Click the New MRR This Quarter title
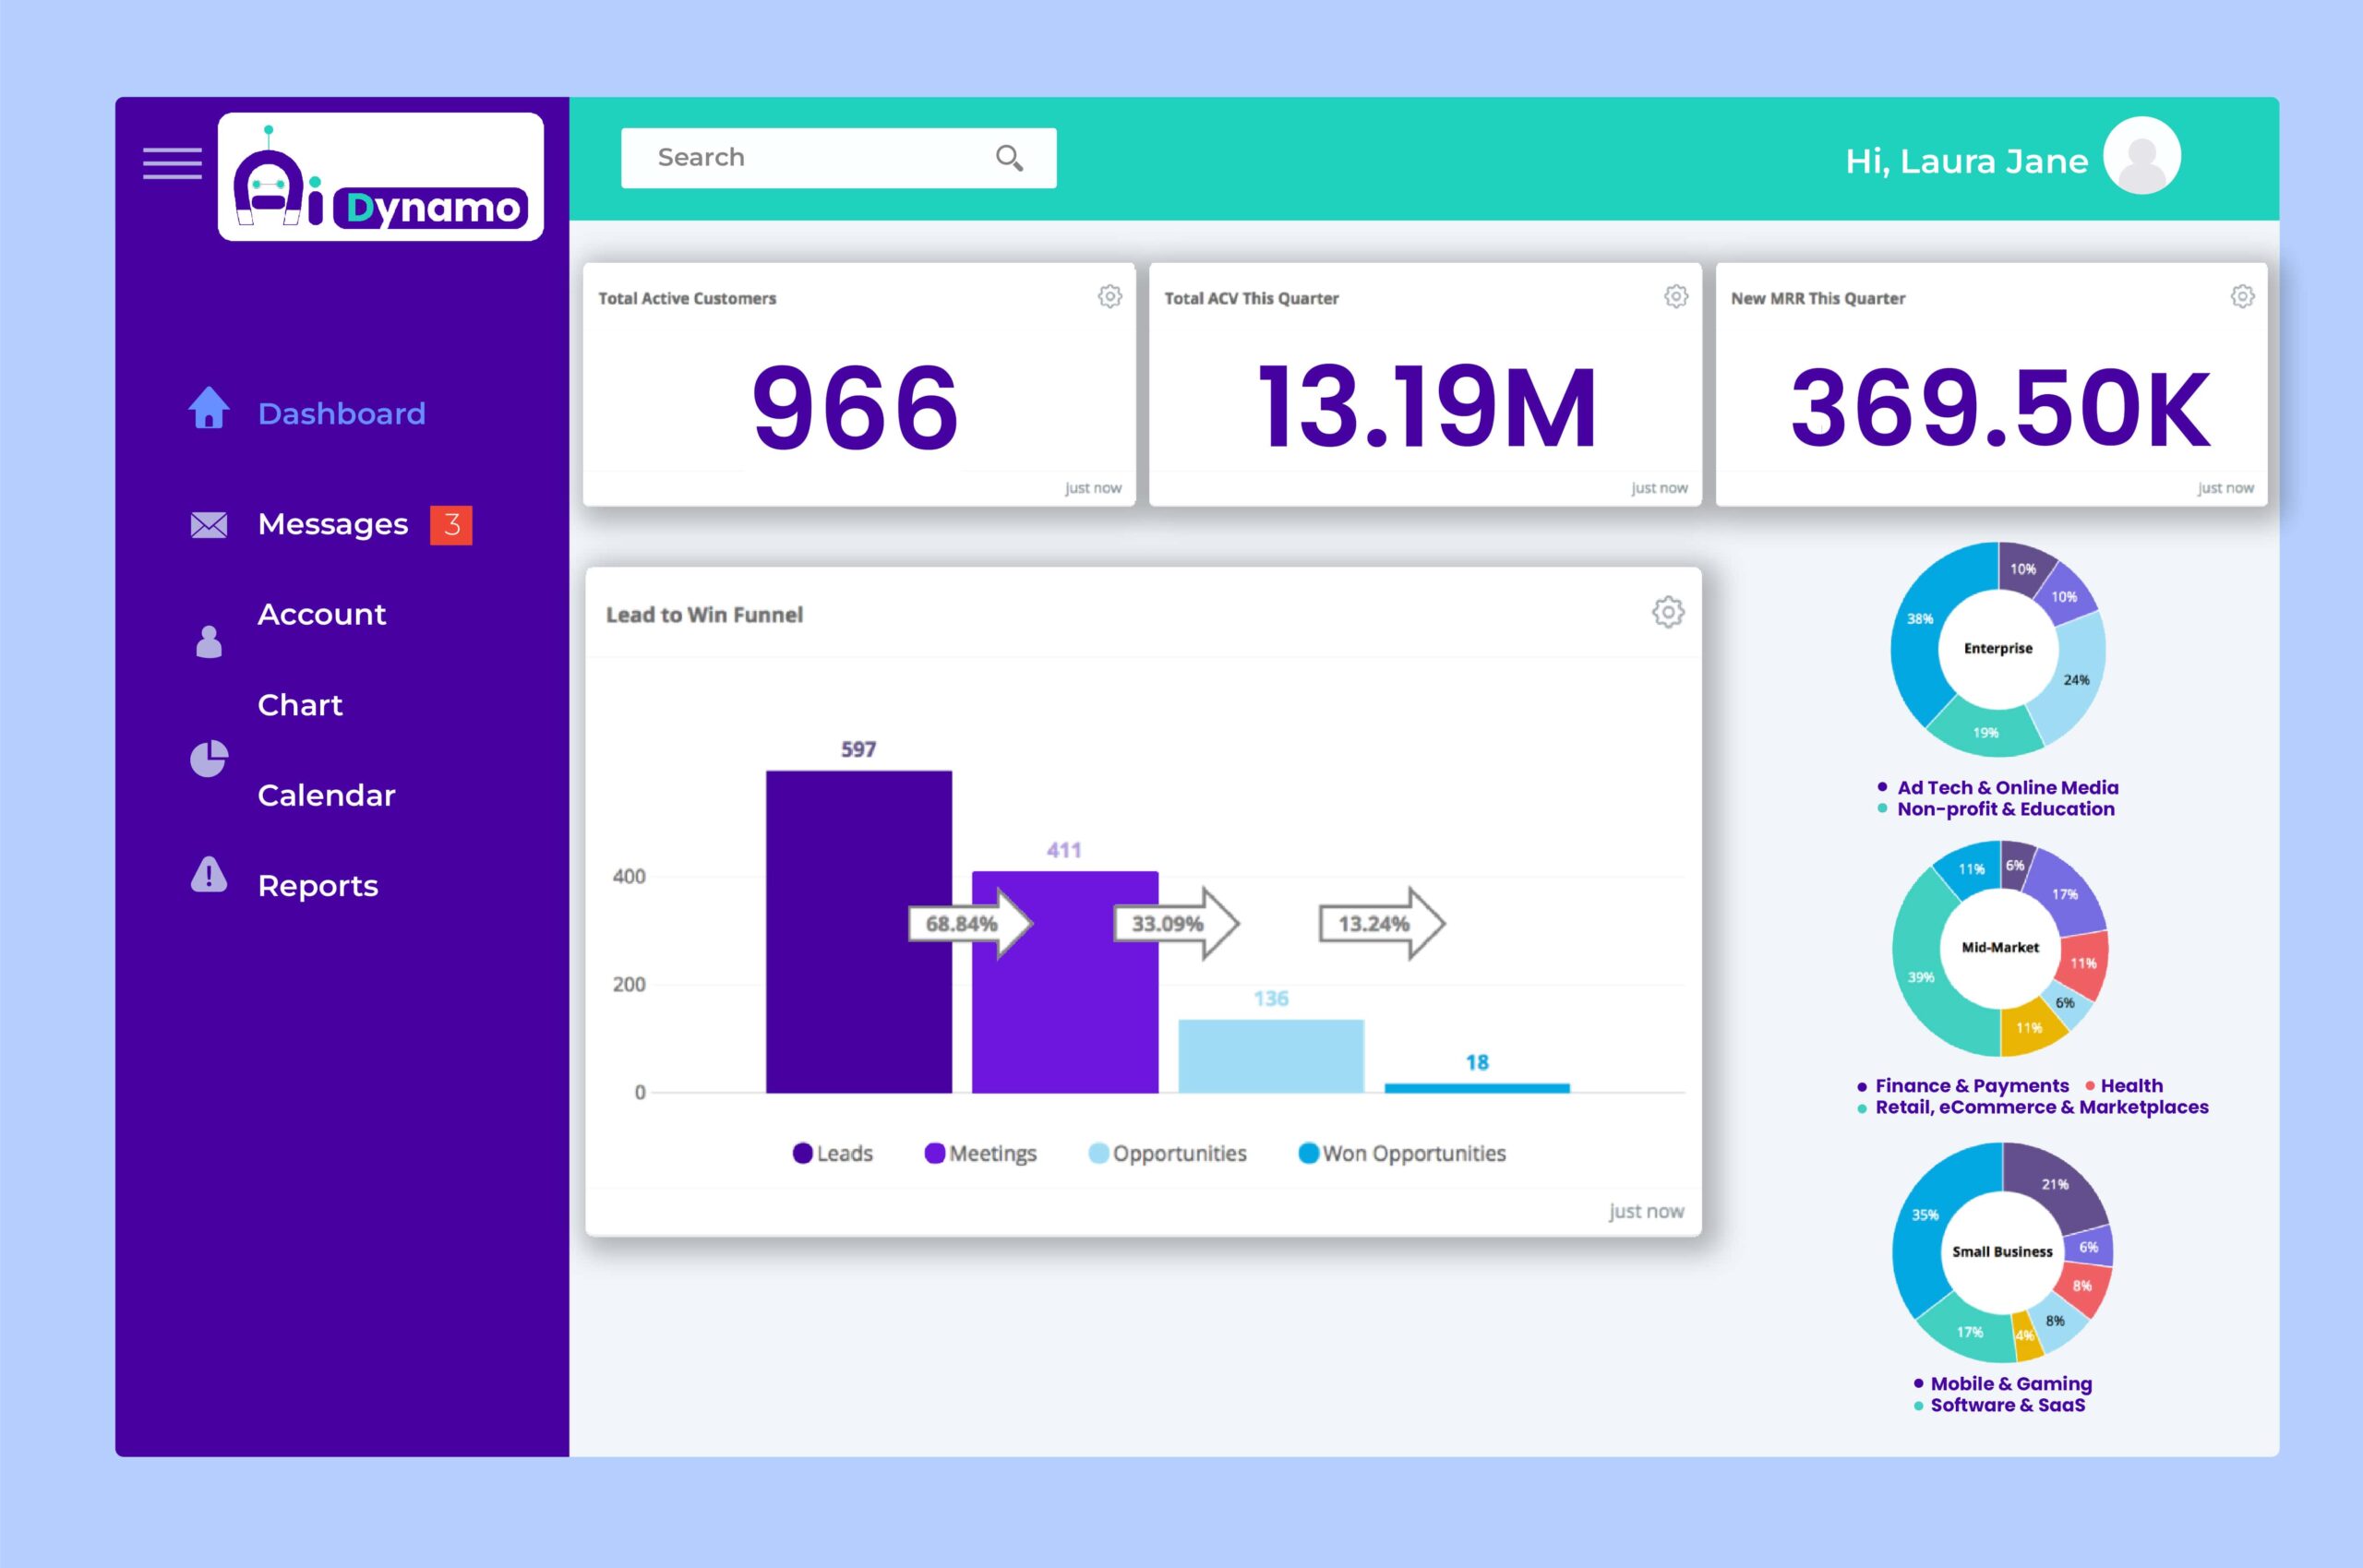This screenshot has width=2363, height=1568. pos(1818,298)
